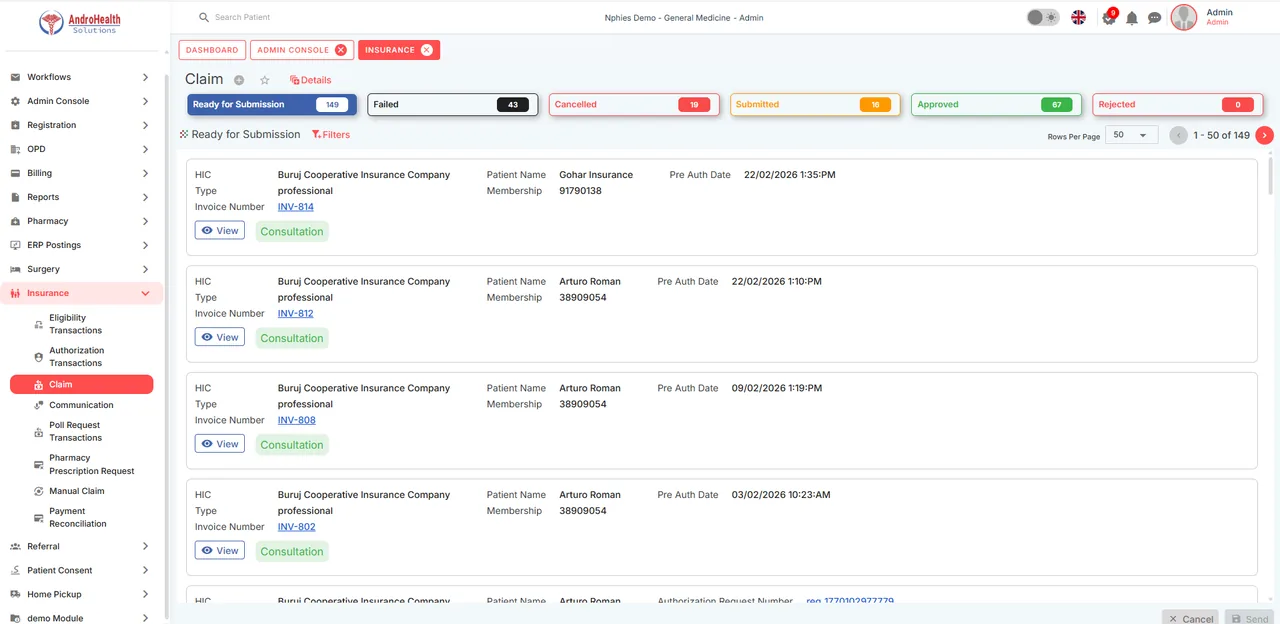Open the chat messages icon
Image resolution: width=1280 pixels, height=624 pixels.
tap(1154, 18)
